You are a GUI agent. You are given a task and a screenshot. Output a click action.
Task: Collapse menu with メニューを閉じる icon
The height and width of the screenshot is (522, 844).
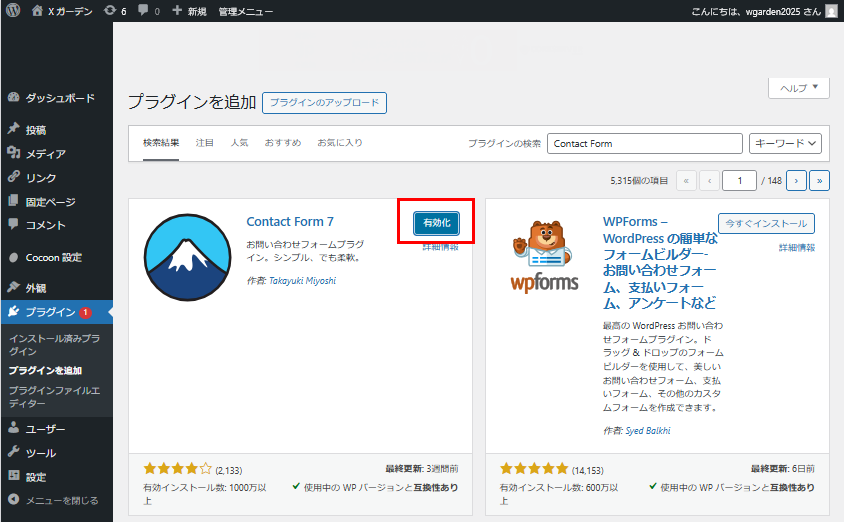(x=13, y=499)
